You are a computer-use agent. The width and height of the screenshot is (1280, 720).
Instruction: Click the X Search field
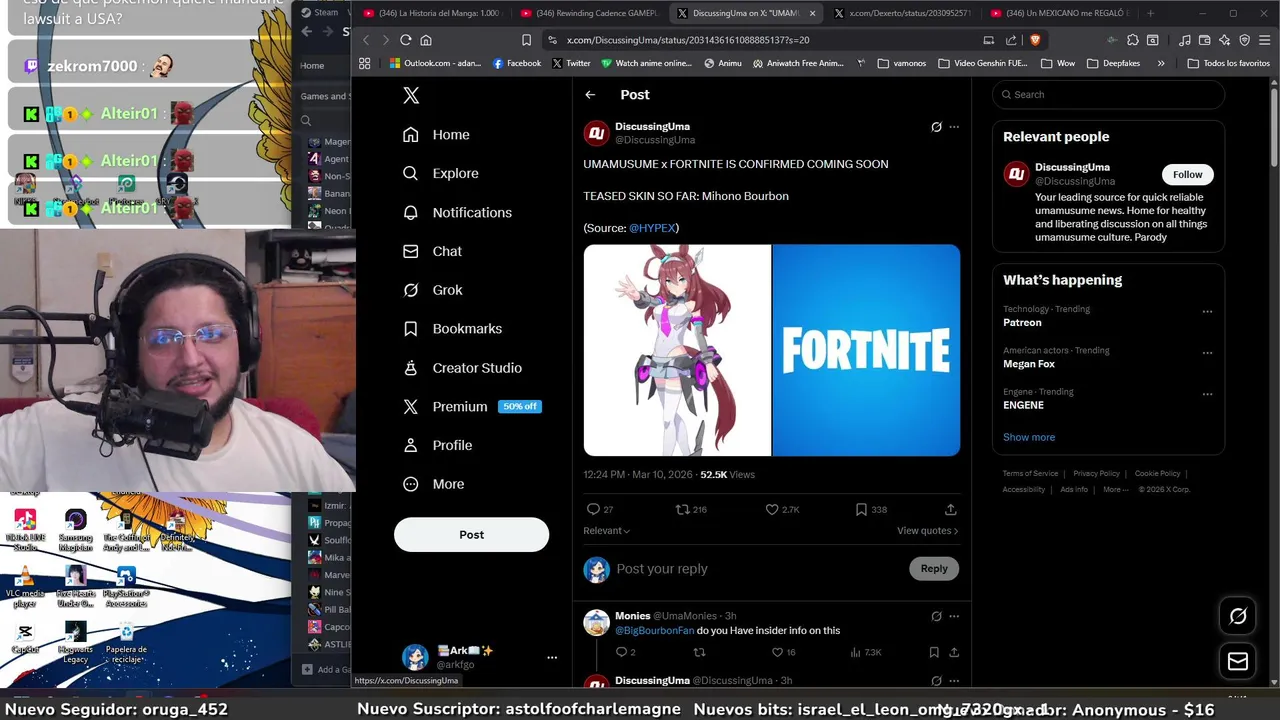click(1108, 95)
